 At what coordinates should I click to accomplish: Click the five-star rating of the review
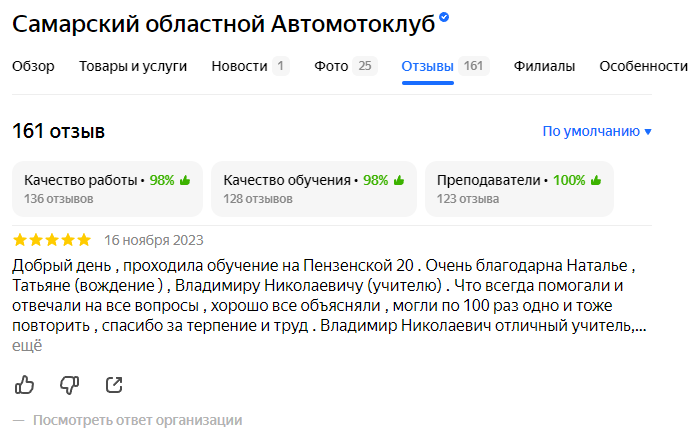coord(51,240)
